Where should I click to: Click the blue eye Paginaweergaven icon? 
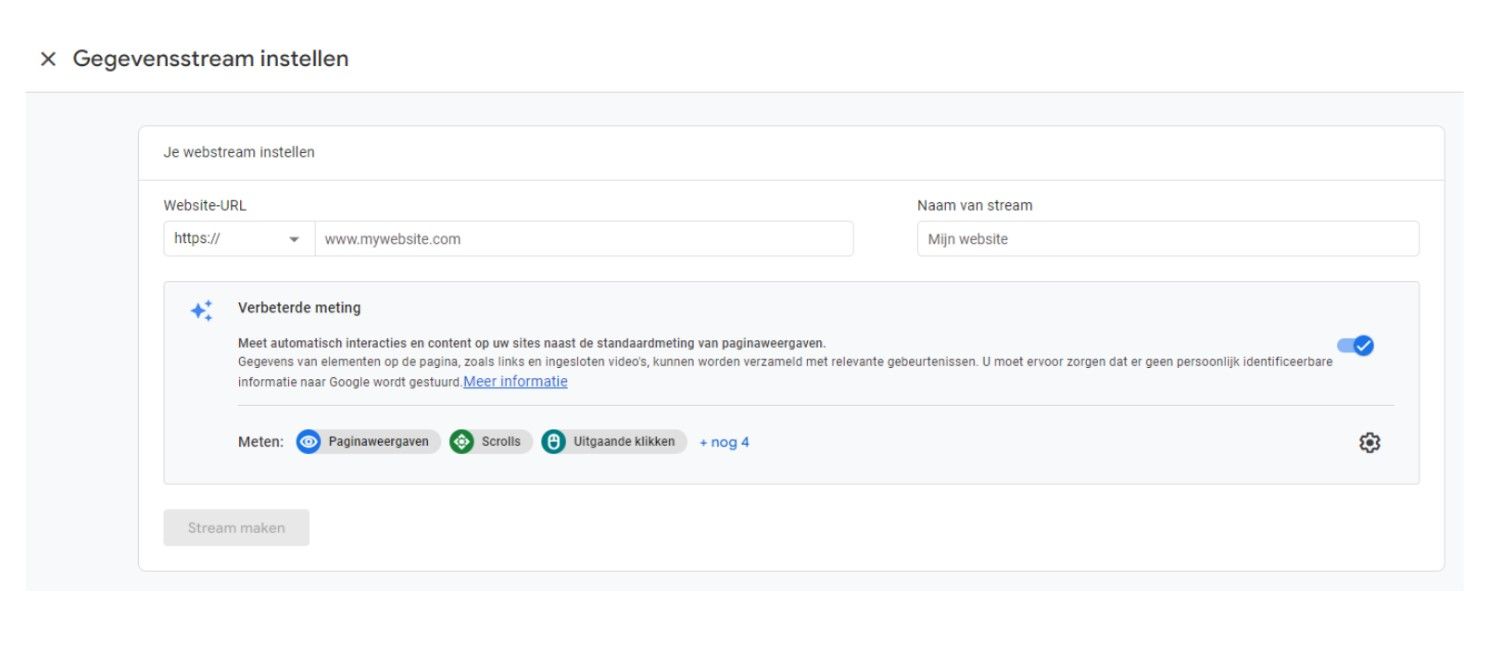tap(308, 442)
